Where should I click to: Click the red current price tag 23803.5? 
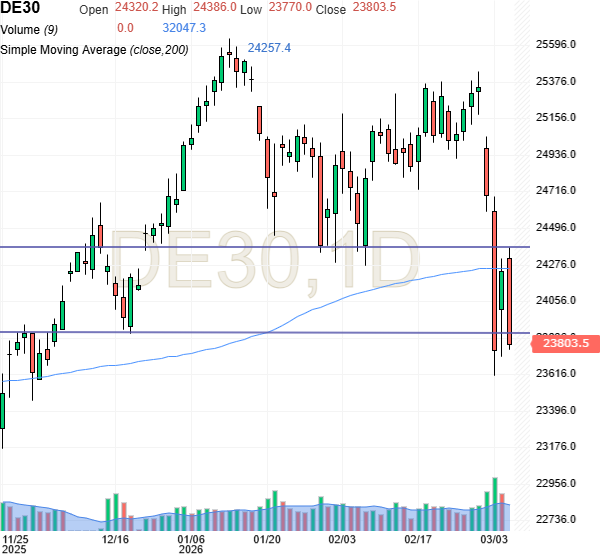pyautogui.click(x=565, y=343)
